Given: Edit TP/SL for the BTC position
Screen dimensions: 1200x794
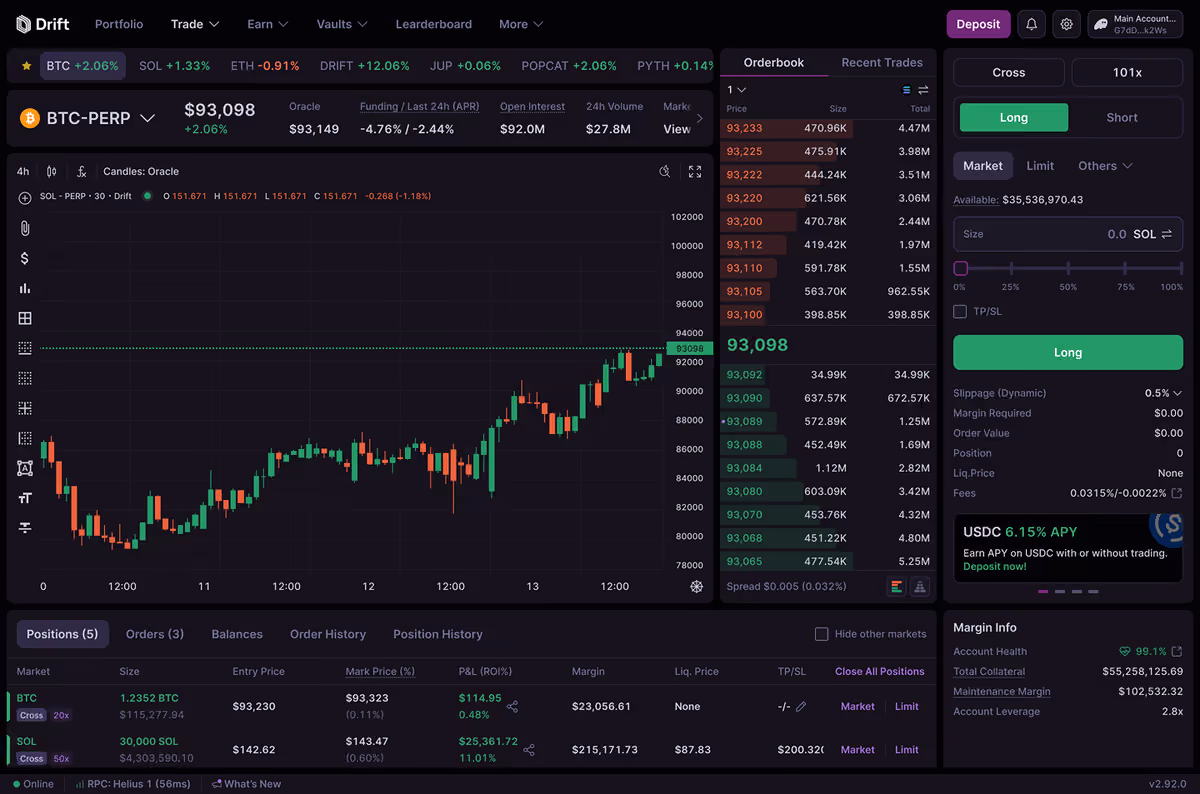Looking at the screenshot, I should (x=801, y=707).
